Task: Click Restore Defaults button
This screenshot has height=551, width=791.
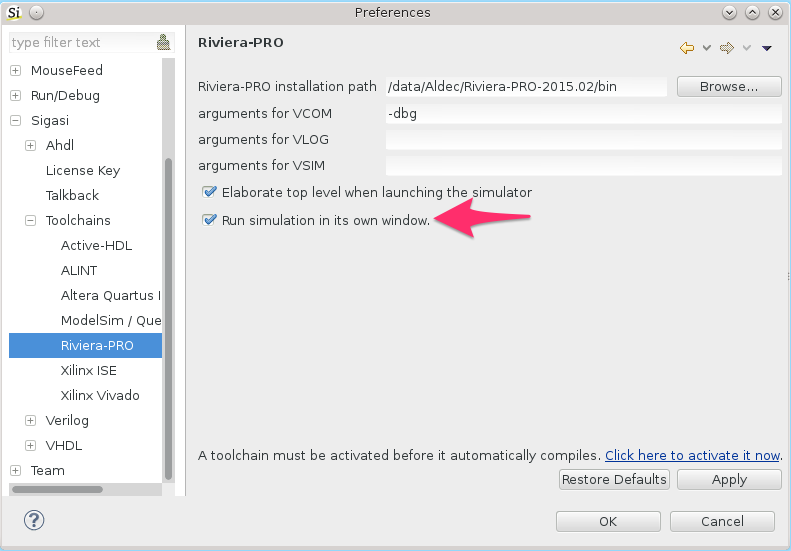Action: click(x=614, y=479)
